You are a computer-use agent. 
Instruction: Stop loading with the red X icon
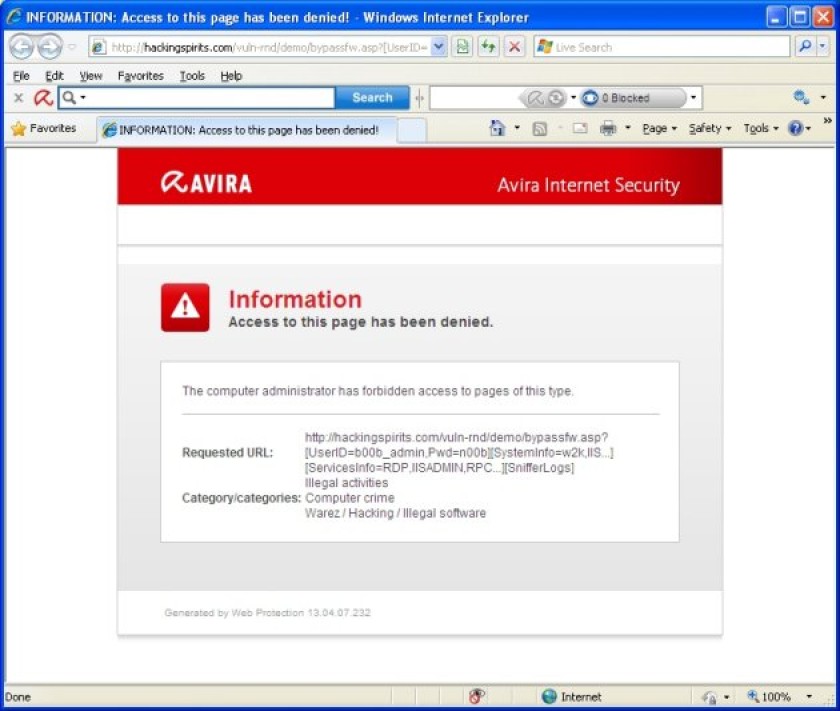click(x=514, y=47)
